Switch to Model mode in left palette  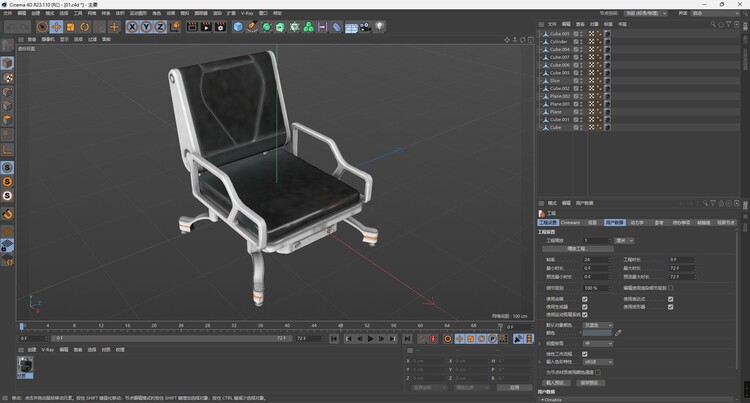[x=7, y=63]
